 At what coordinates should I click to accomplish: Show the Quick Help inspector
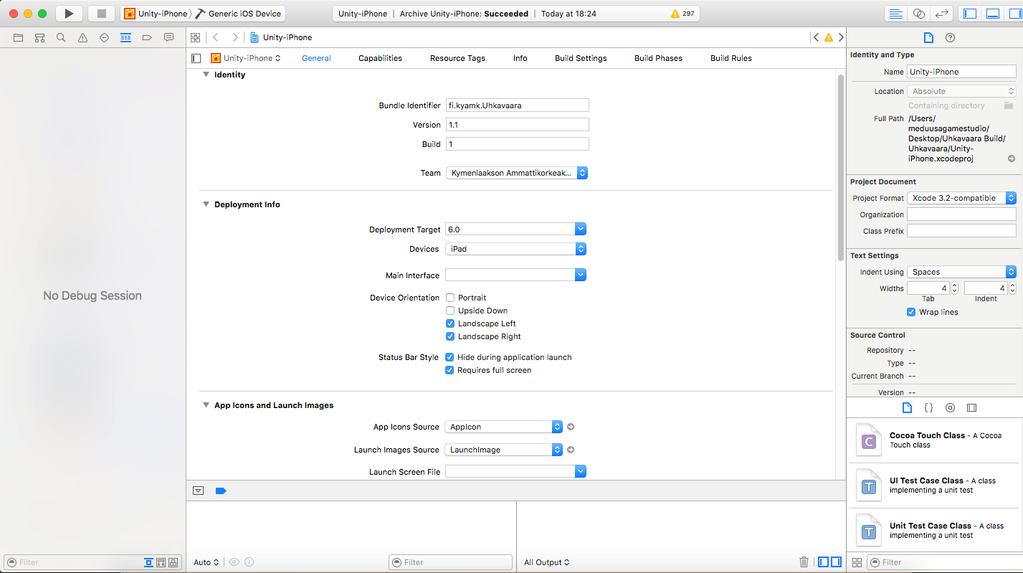pyautogui.click(x=950, y=38)
